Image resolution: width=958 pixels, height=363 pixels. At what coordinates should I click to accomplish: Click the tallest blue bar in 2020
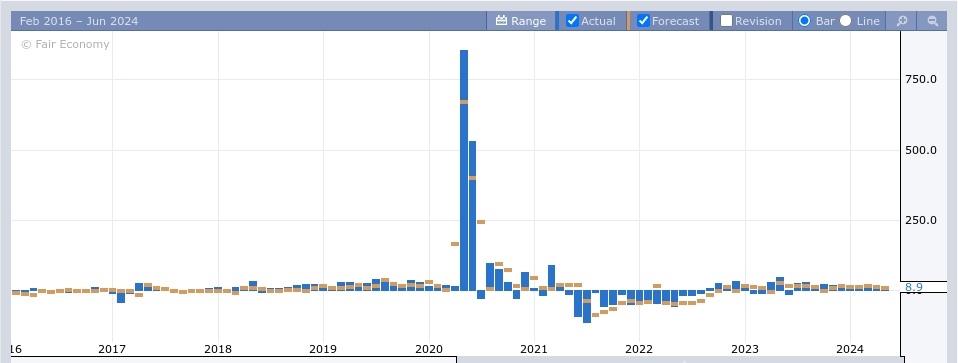(464, 170)
